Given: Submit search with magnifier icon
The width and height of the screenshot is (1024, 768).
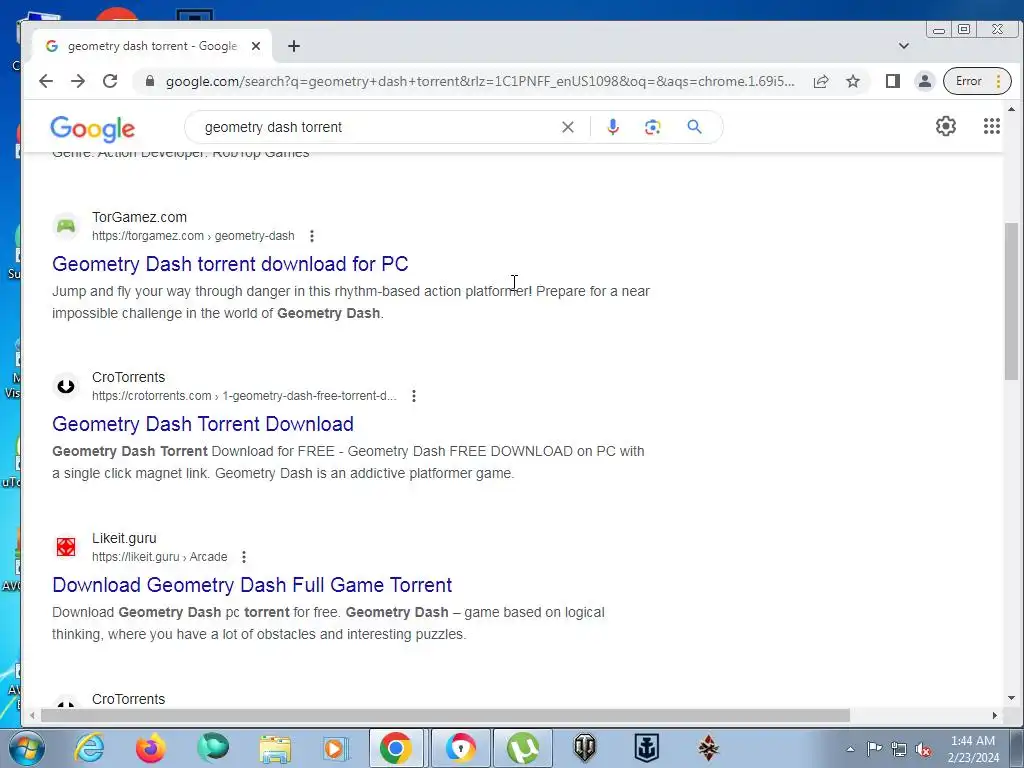Looking at the screenshot, I should (x=694, y=127).
